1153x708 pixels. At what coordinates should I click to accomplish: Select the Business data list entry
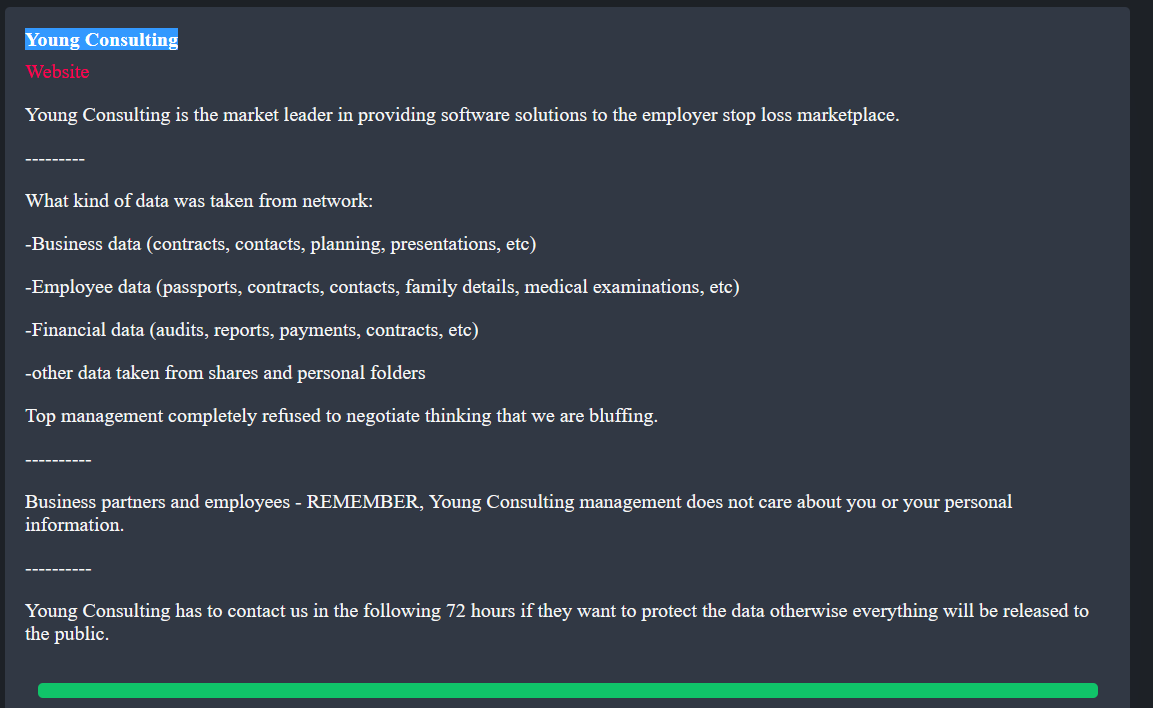[280, 244]
